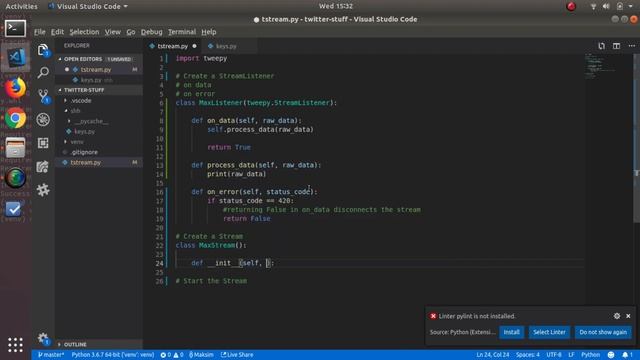Viewport: 640px width, 360px height.
Task: Open the Visual Studio Code app menu dropdown
Action: pyautogui.click(x=88, y=7)
